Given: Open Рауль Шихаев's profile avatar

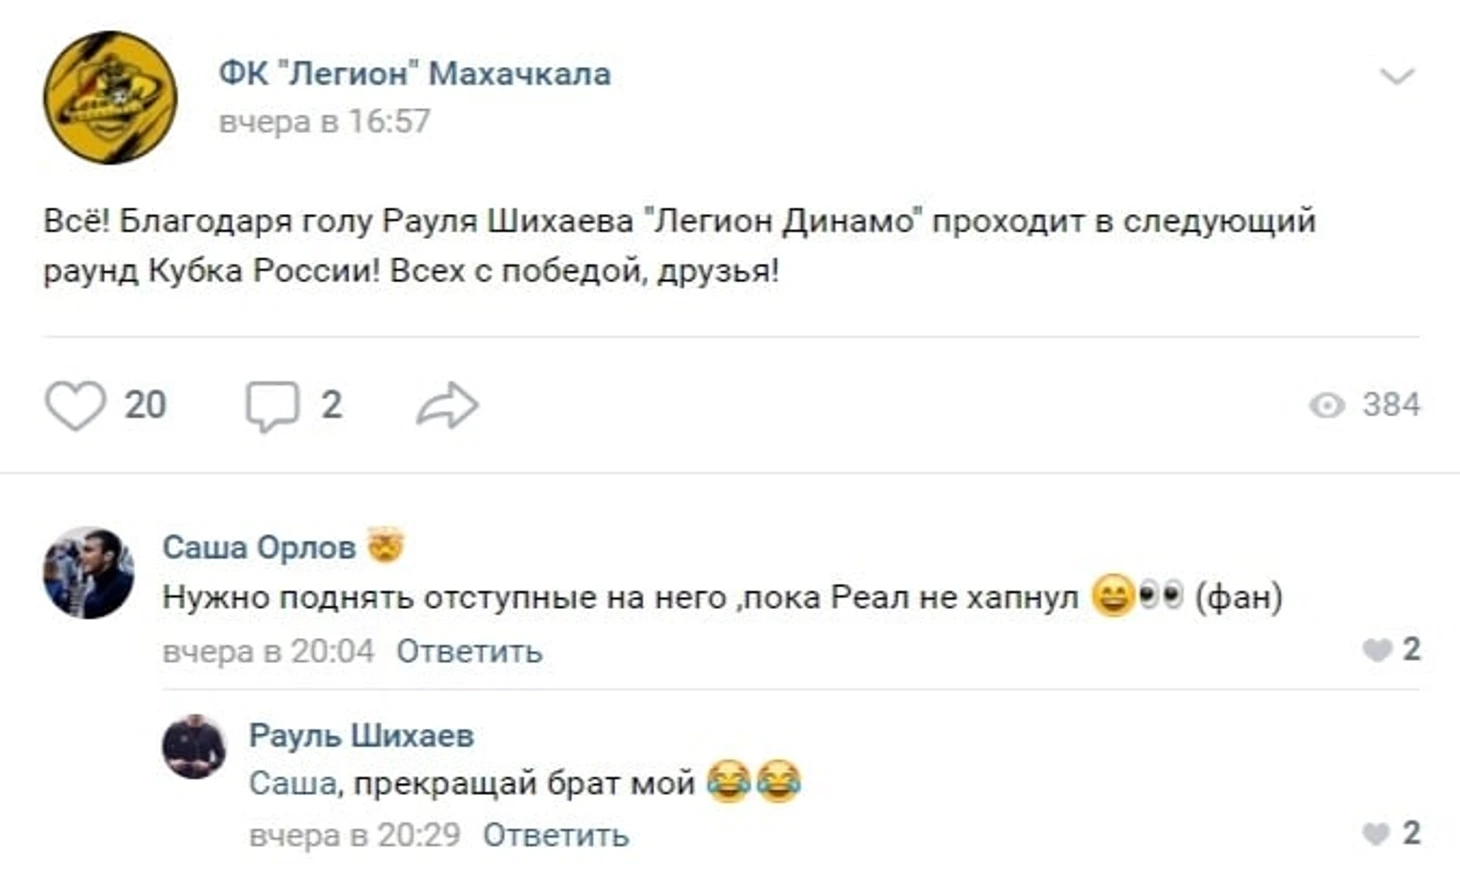Looking at the screenshot, I should coord(194,746).
